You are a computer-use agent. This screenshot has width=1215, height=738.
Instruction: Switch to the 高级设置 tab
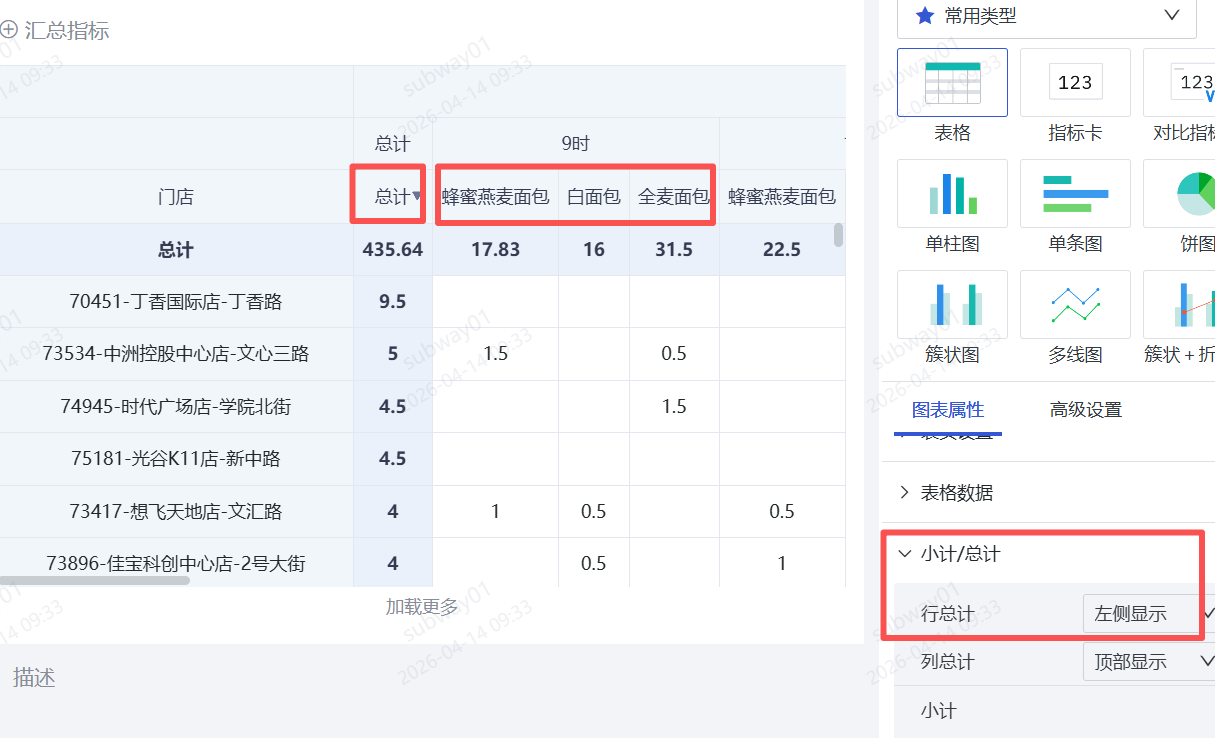tap(1085, 410)
